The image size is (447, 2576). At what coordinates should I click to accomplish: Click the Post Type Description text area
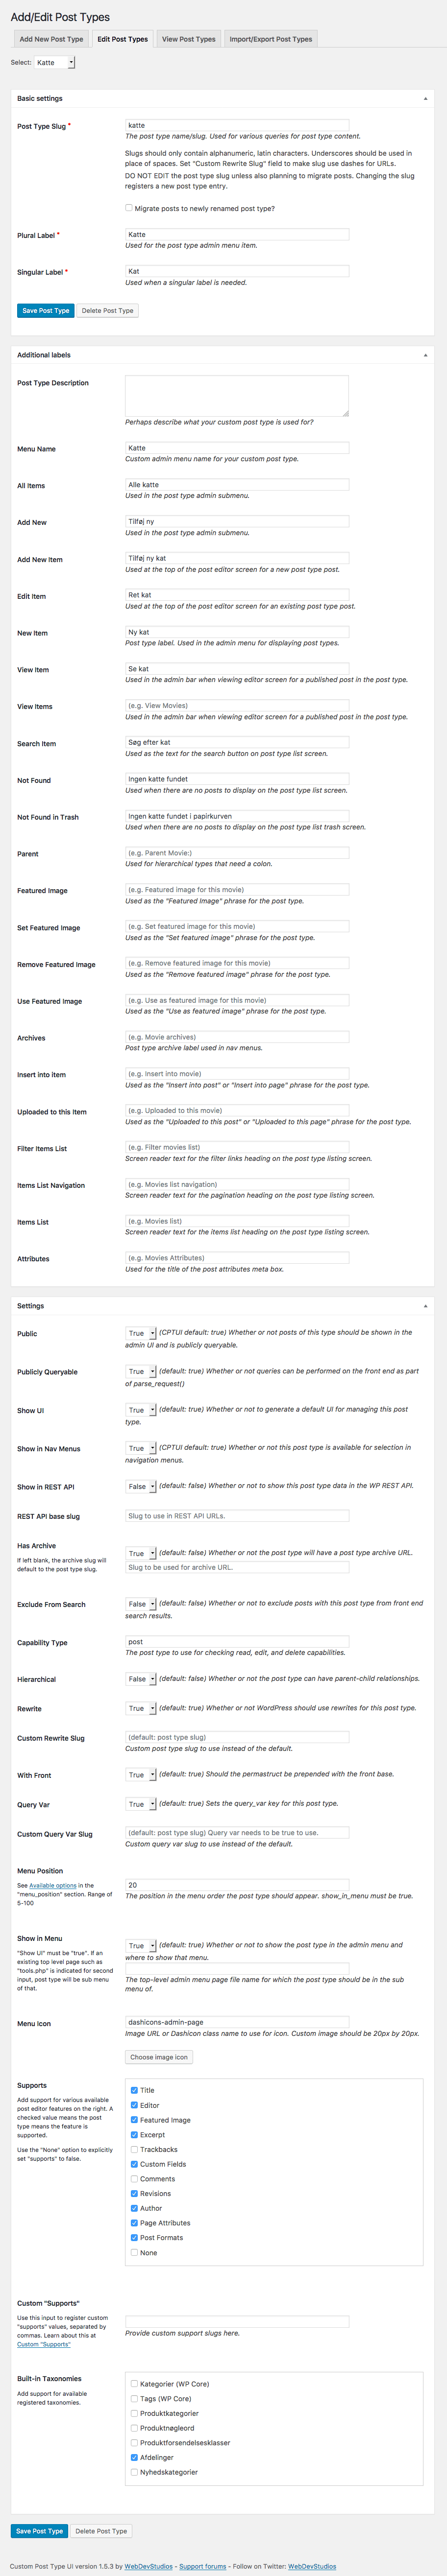coord(237,396)
